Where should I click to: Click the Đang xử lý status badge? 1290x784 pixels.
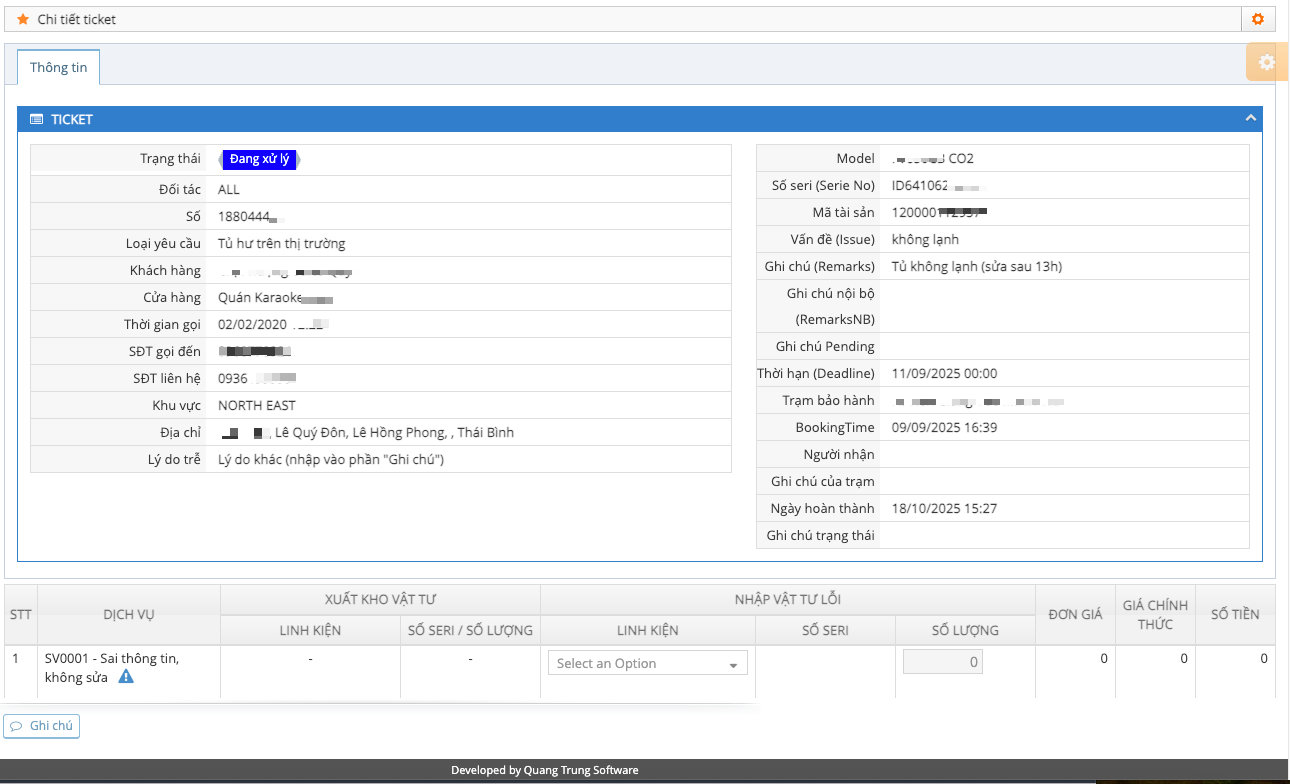[x=259, y=159]
